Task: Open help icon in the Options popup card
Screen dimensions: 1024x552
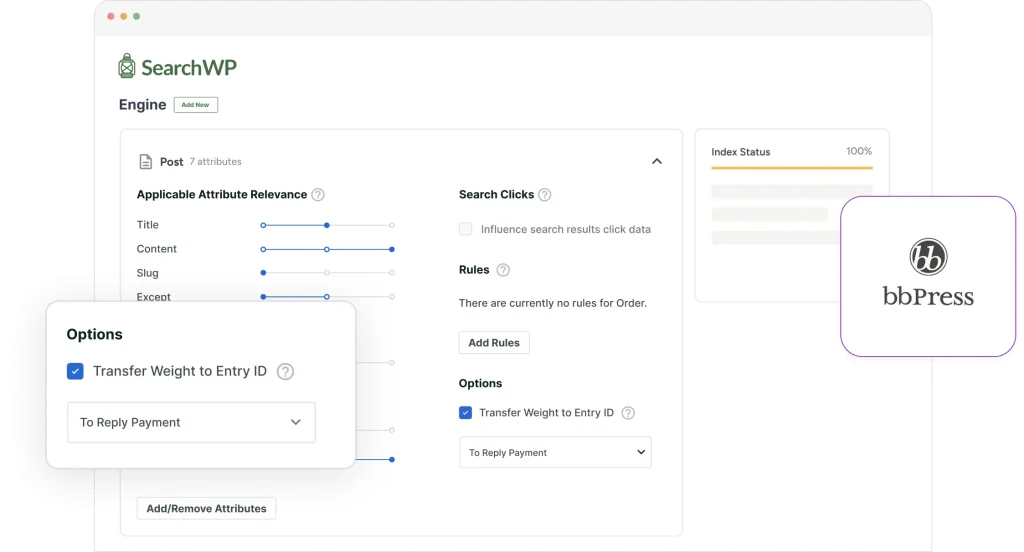Action: (285, 372)
